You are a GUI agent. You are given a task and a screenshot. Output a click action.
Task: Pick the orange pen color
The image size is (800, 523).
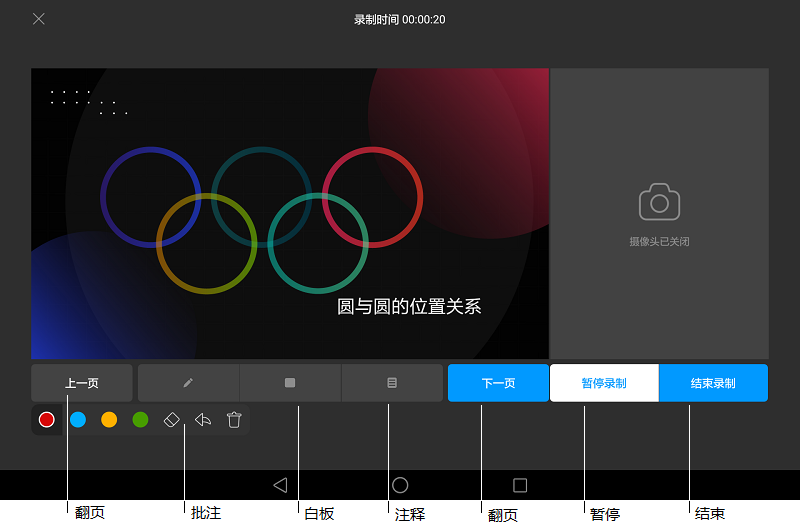(x=109, y=420)
